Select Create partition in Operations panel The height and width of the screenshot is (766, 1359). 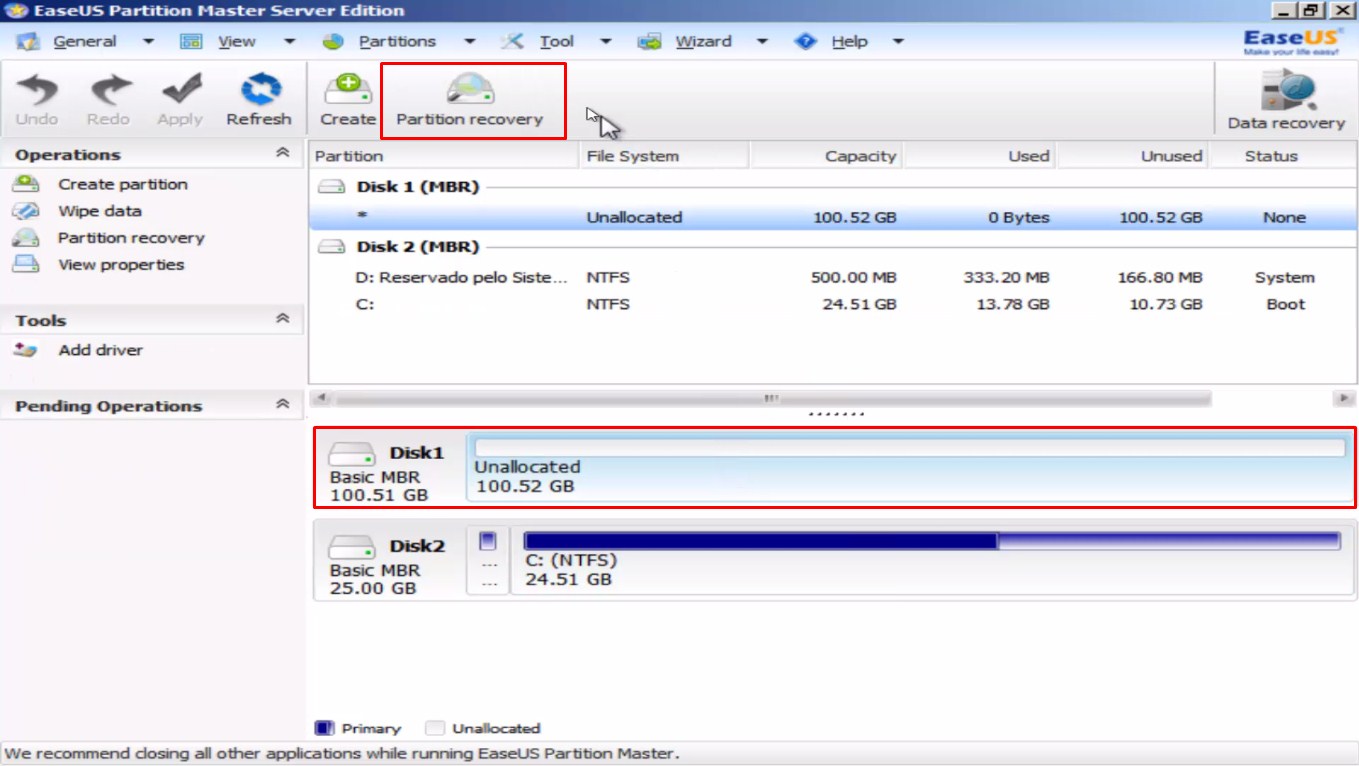[x=122, y=184]
